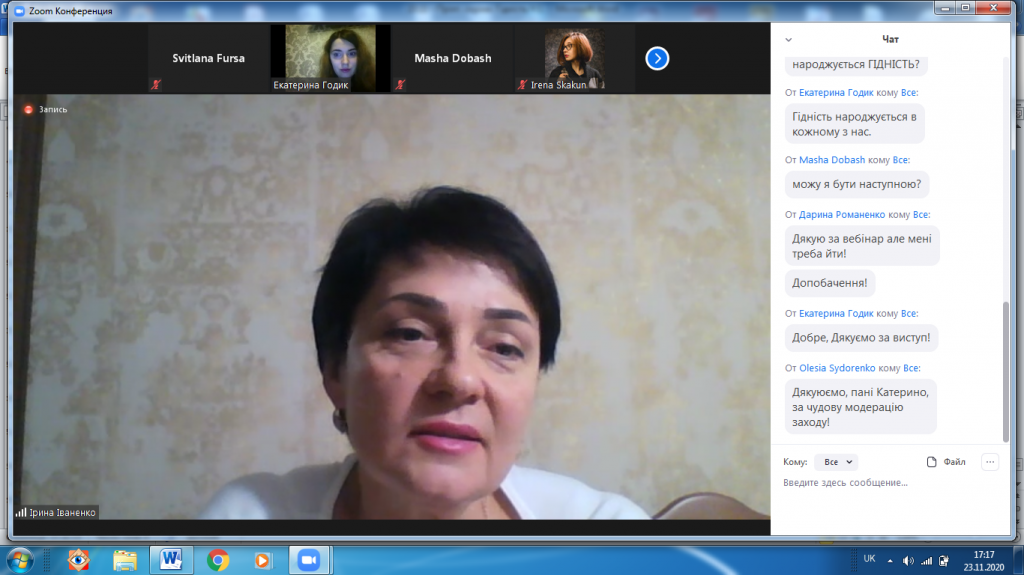This screenshot has width=1024, height=575.
Task: Select message 'Дякую за вебінар але мені треба йти!'
Action: click(x=862, y=246)
